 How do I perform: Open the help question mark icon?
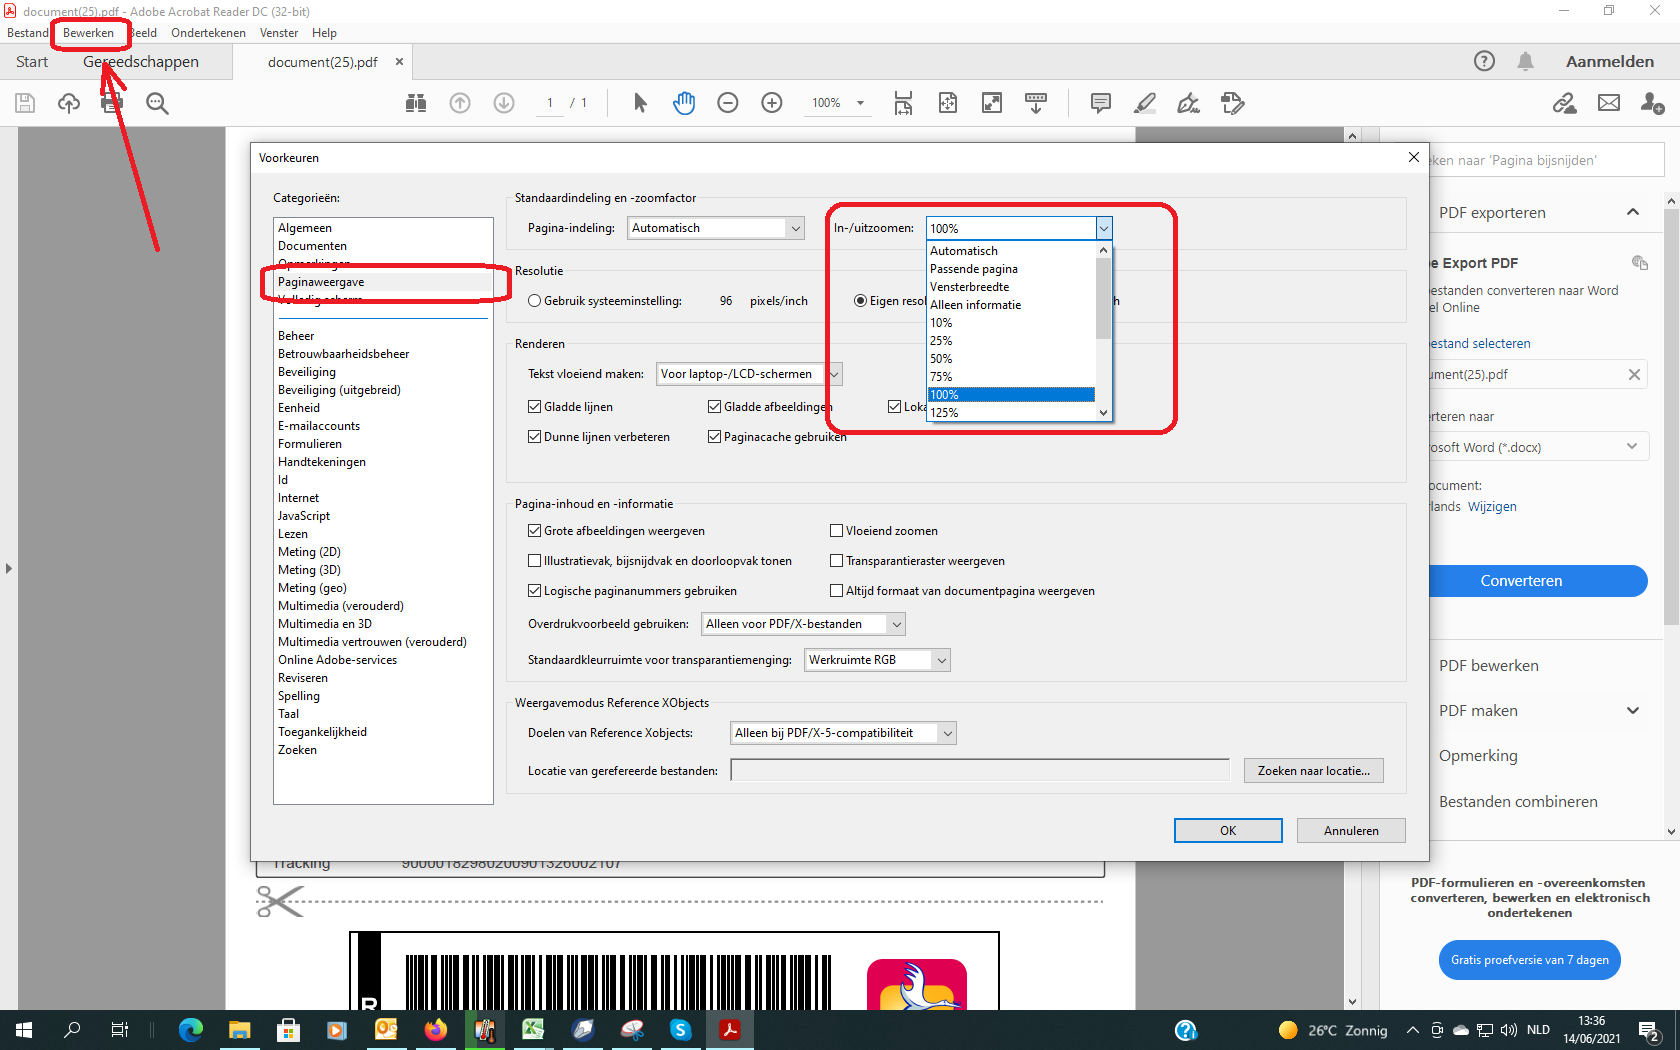tap(1484, 61)
